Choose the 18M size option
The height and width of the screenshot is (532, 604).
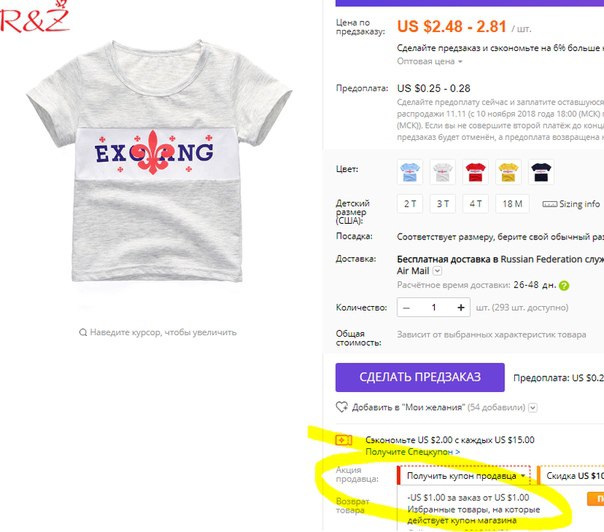(x=512, y=204)
